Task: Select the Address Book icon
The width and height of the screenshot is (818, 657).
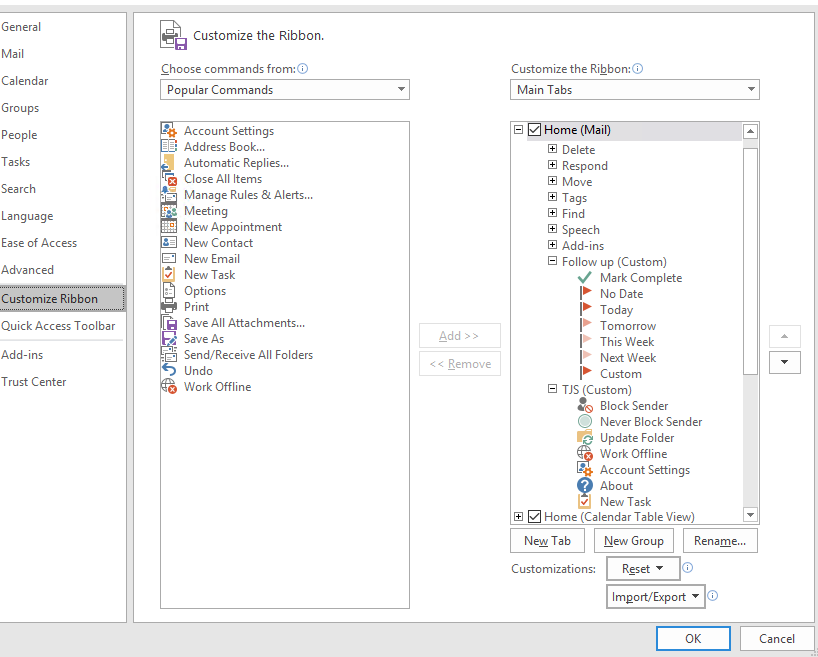Action: pyautogui.click(x=169, y=146)
